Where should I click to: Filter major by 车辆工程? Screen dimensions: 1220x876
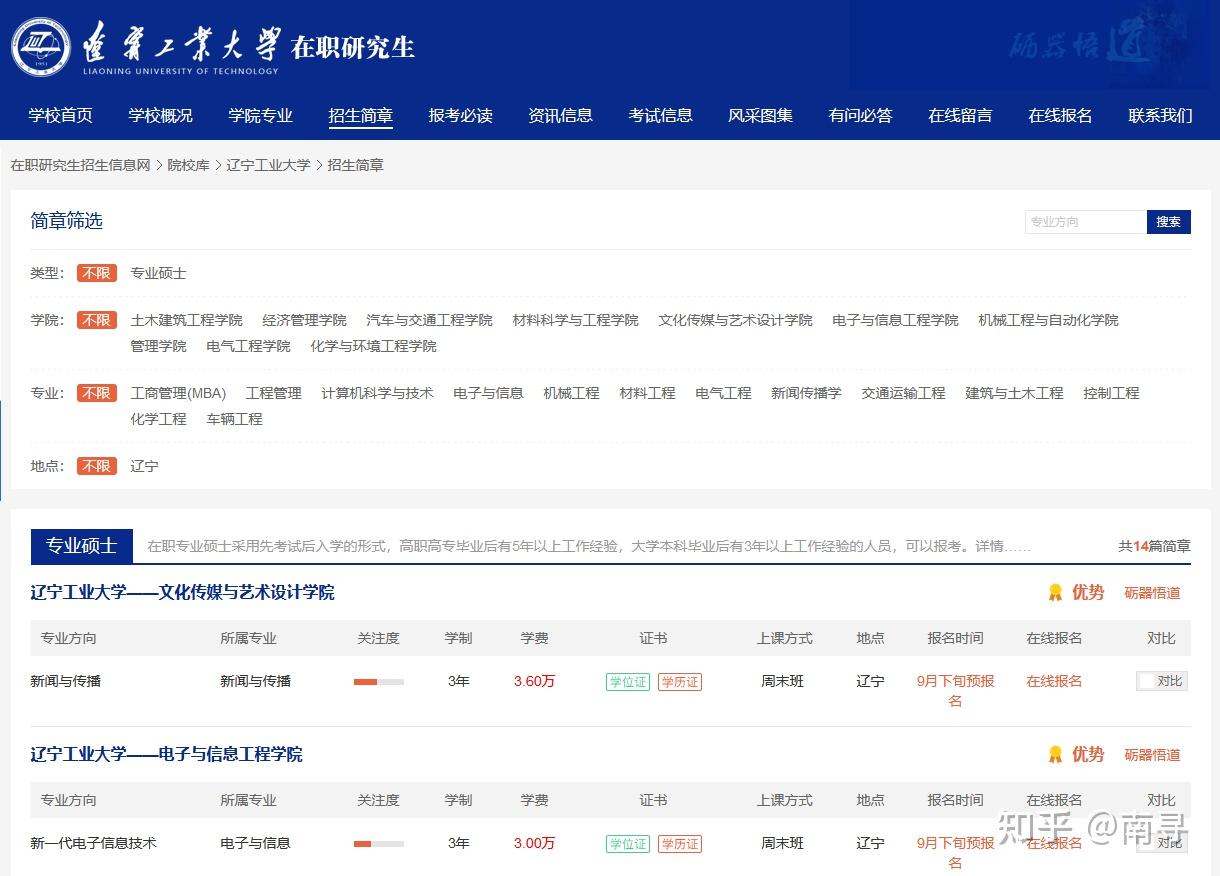pos(235,419)
